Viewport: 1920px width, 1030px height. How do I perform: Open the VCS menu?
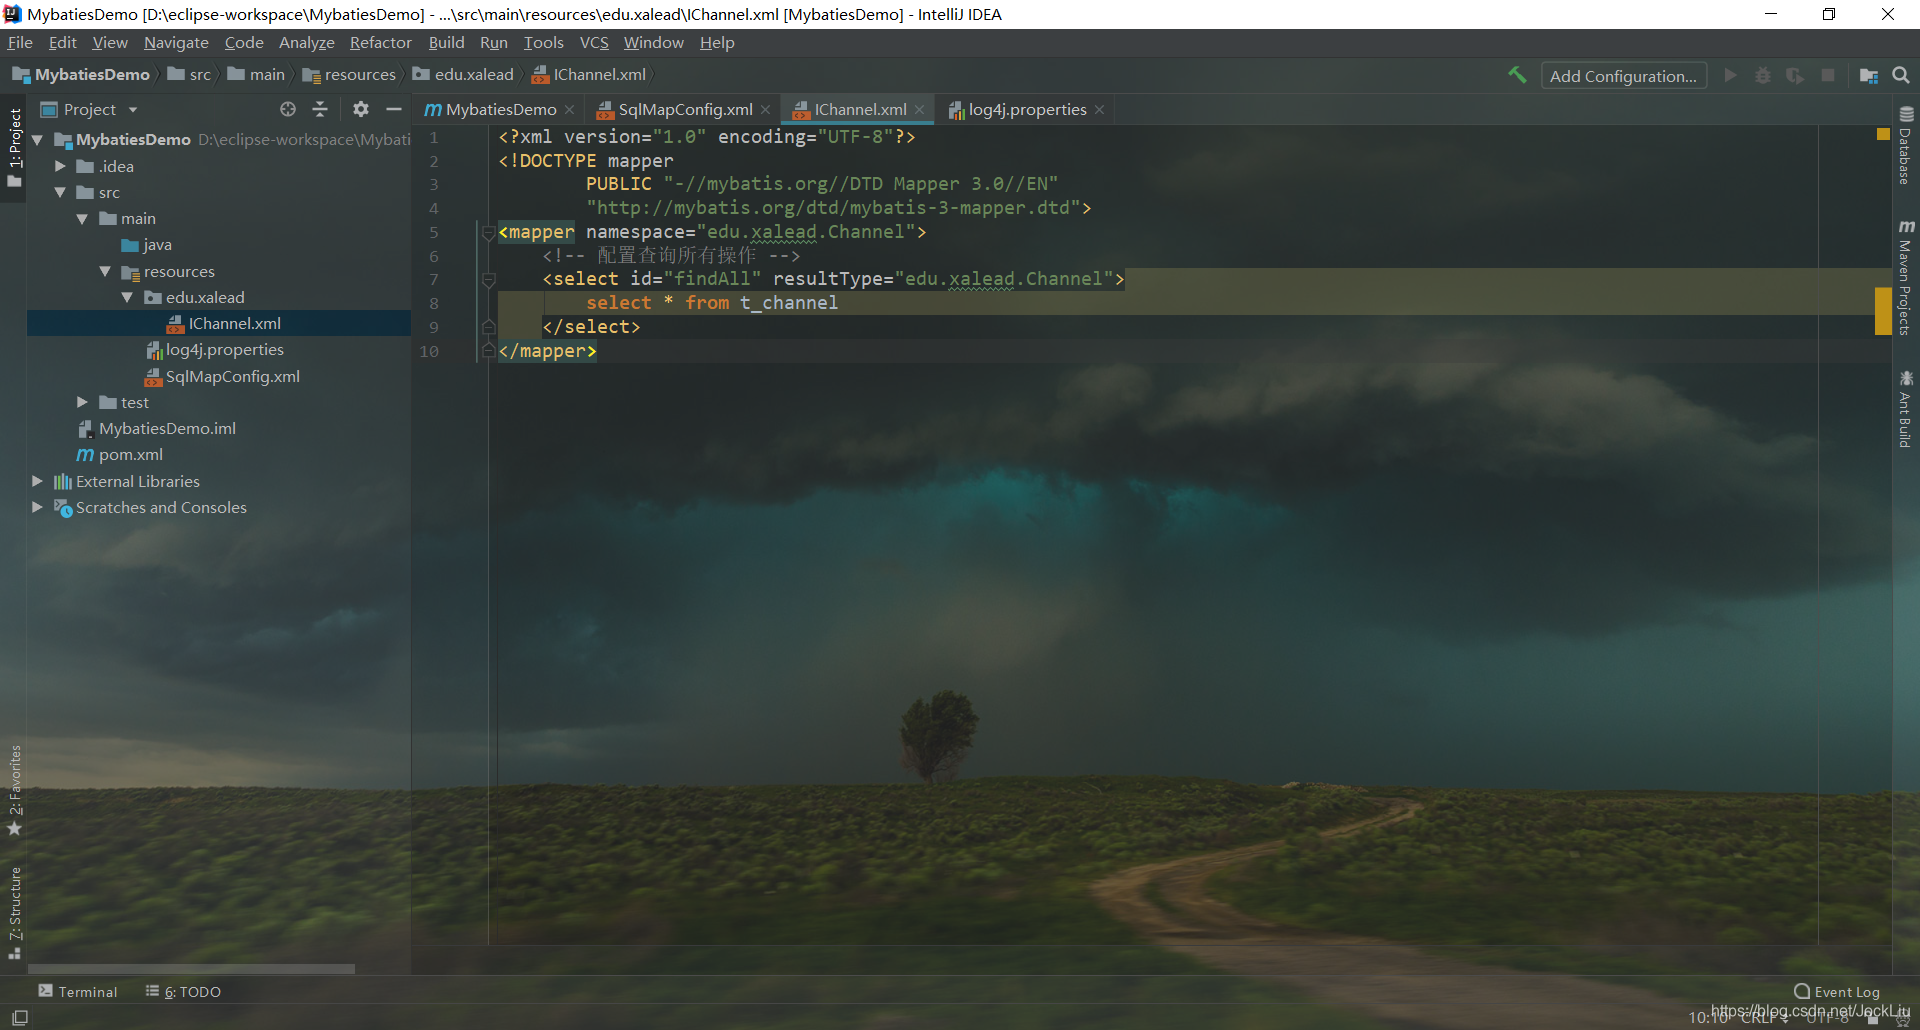coord(594,42)
